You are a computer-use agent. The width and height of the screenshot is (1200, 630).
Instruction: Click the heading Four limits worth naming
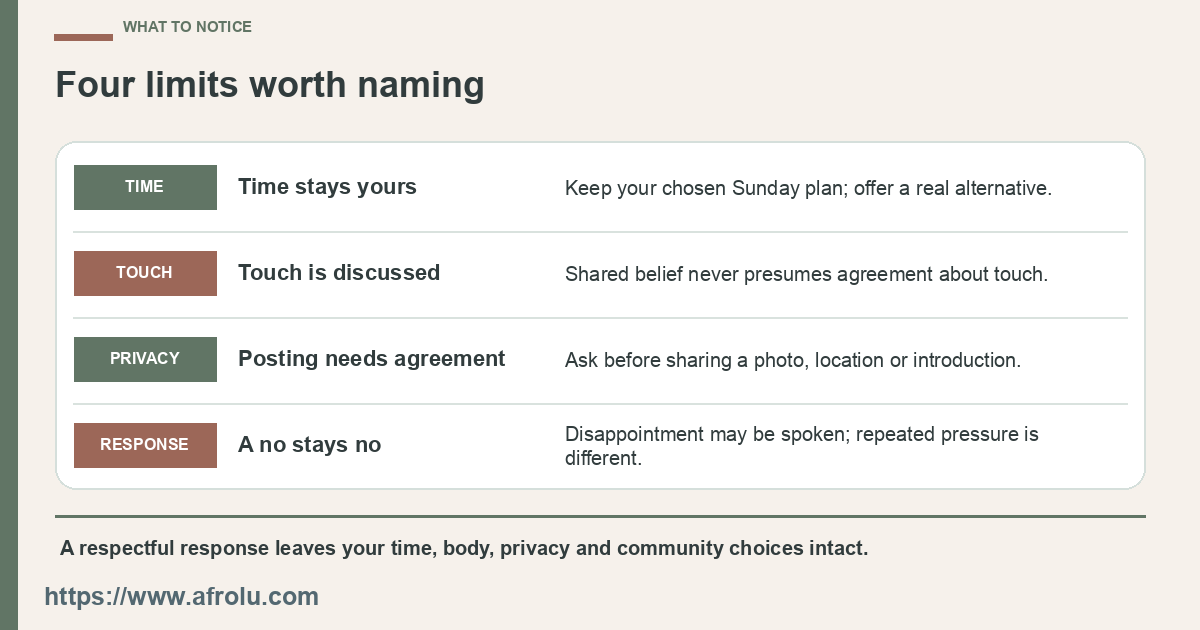[270, 85]
